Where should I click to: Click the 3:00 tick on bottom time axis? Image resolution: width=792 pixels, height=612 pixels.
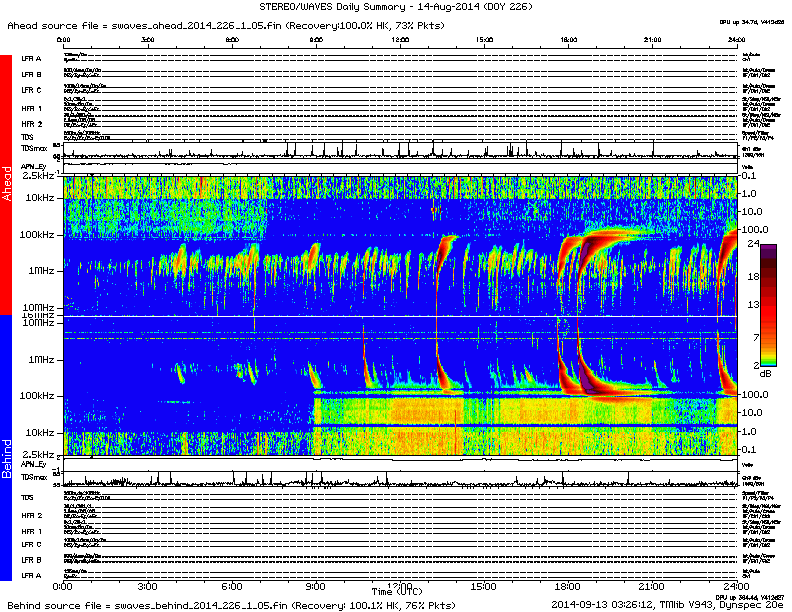click(x=147, y=586)
